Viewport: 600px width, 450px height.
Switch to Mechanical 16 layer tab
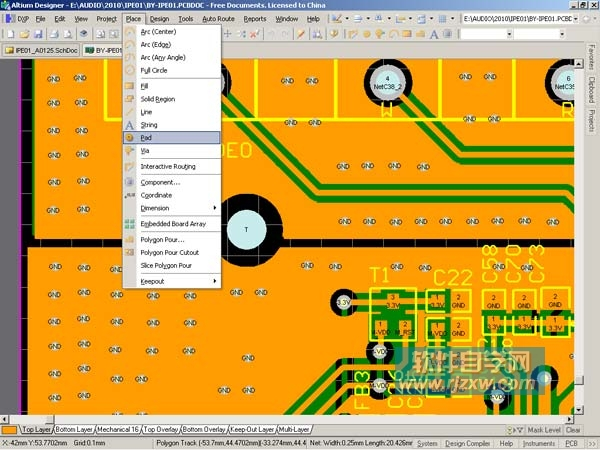(x=118, y=429)
